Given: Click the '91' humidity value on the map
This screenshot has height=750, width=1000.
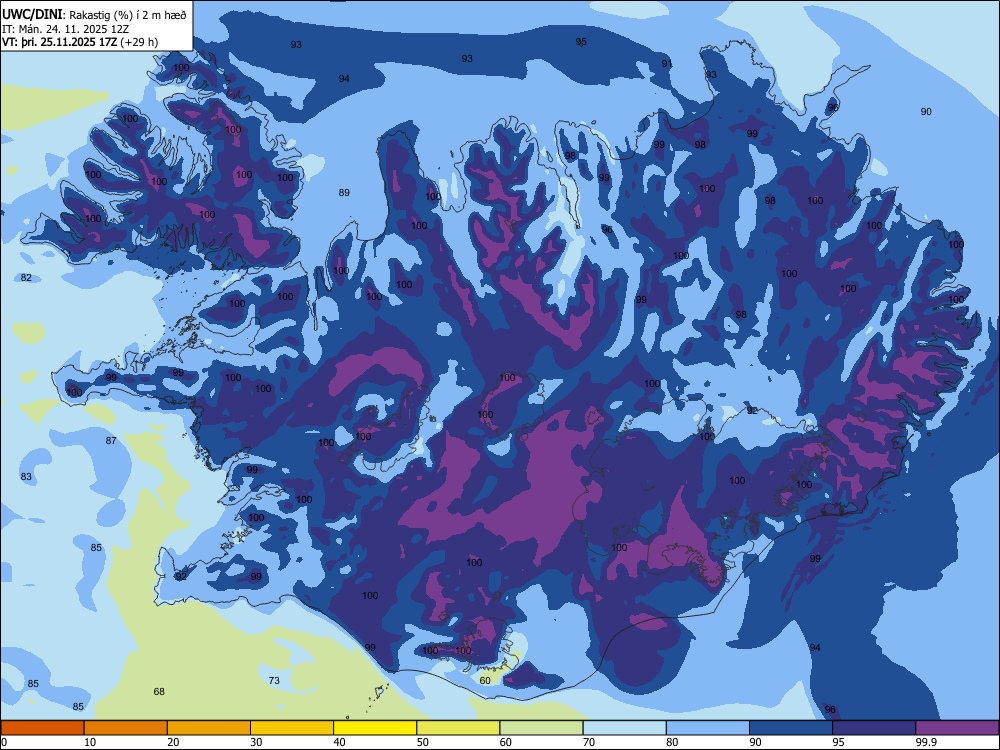Looking at the screenshot, I should coord(667,64).
